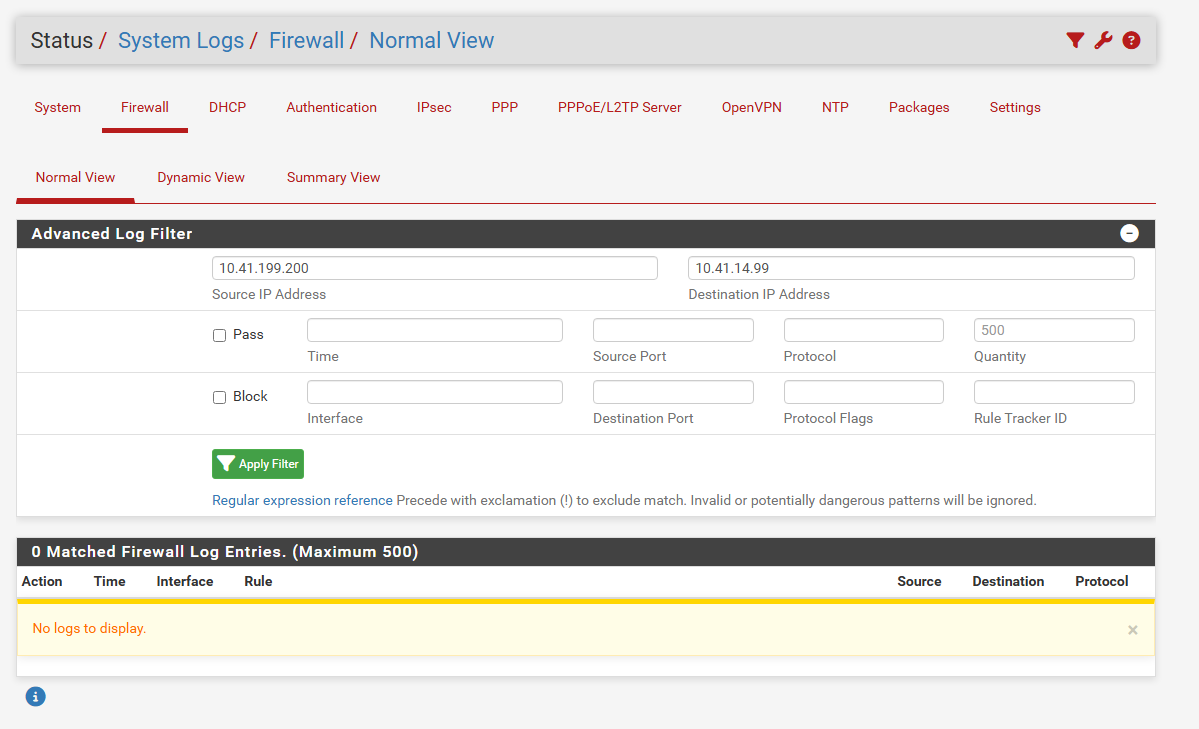This screenshot has width=1199, height=729.
Task: Open the Regular expression reference link
Action: (x=302, y=500)
